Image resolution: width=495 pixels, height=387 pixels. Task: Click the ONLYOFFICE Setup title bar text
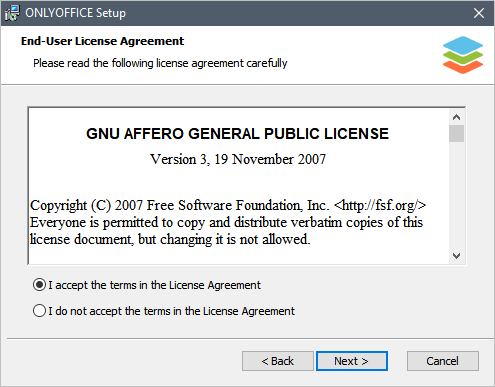tap(75, 13)
